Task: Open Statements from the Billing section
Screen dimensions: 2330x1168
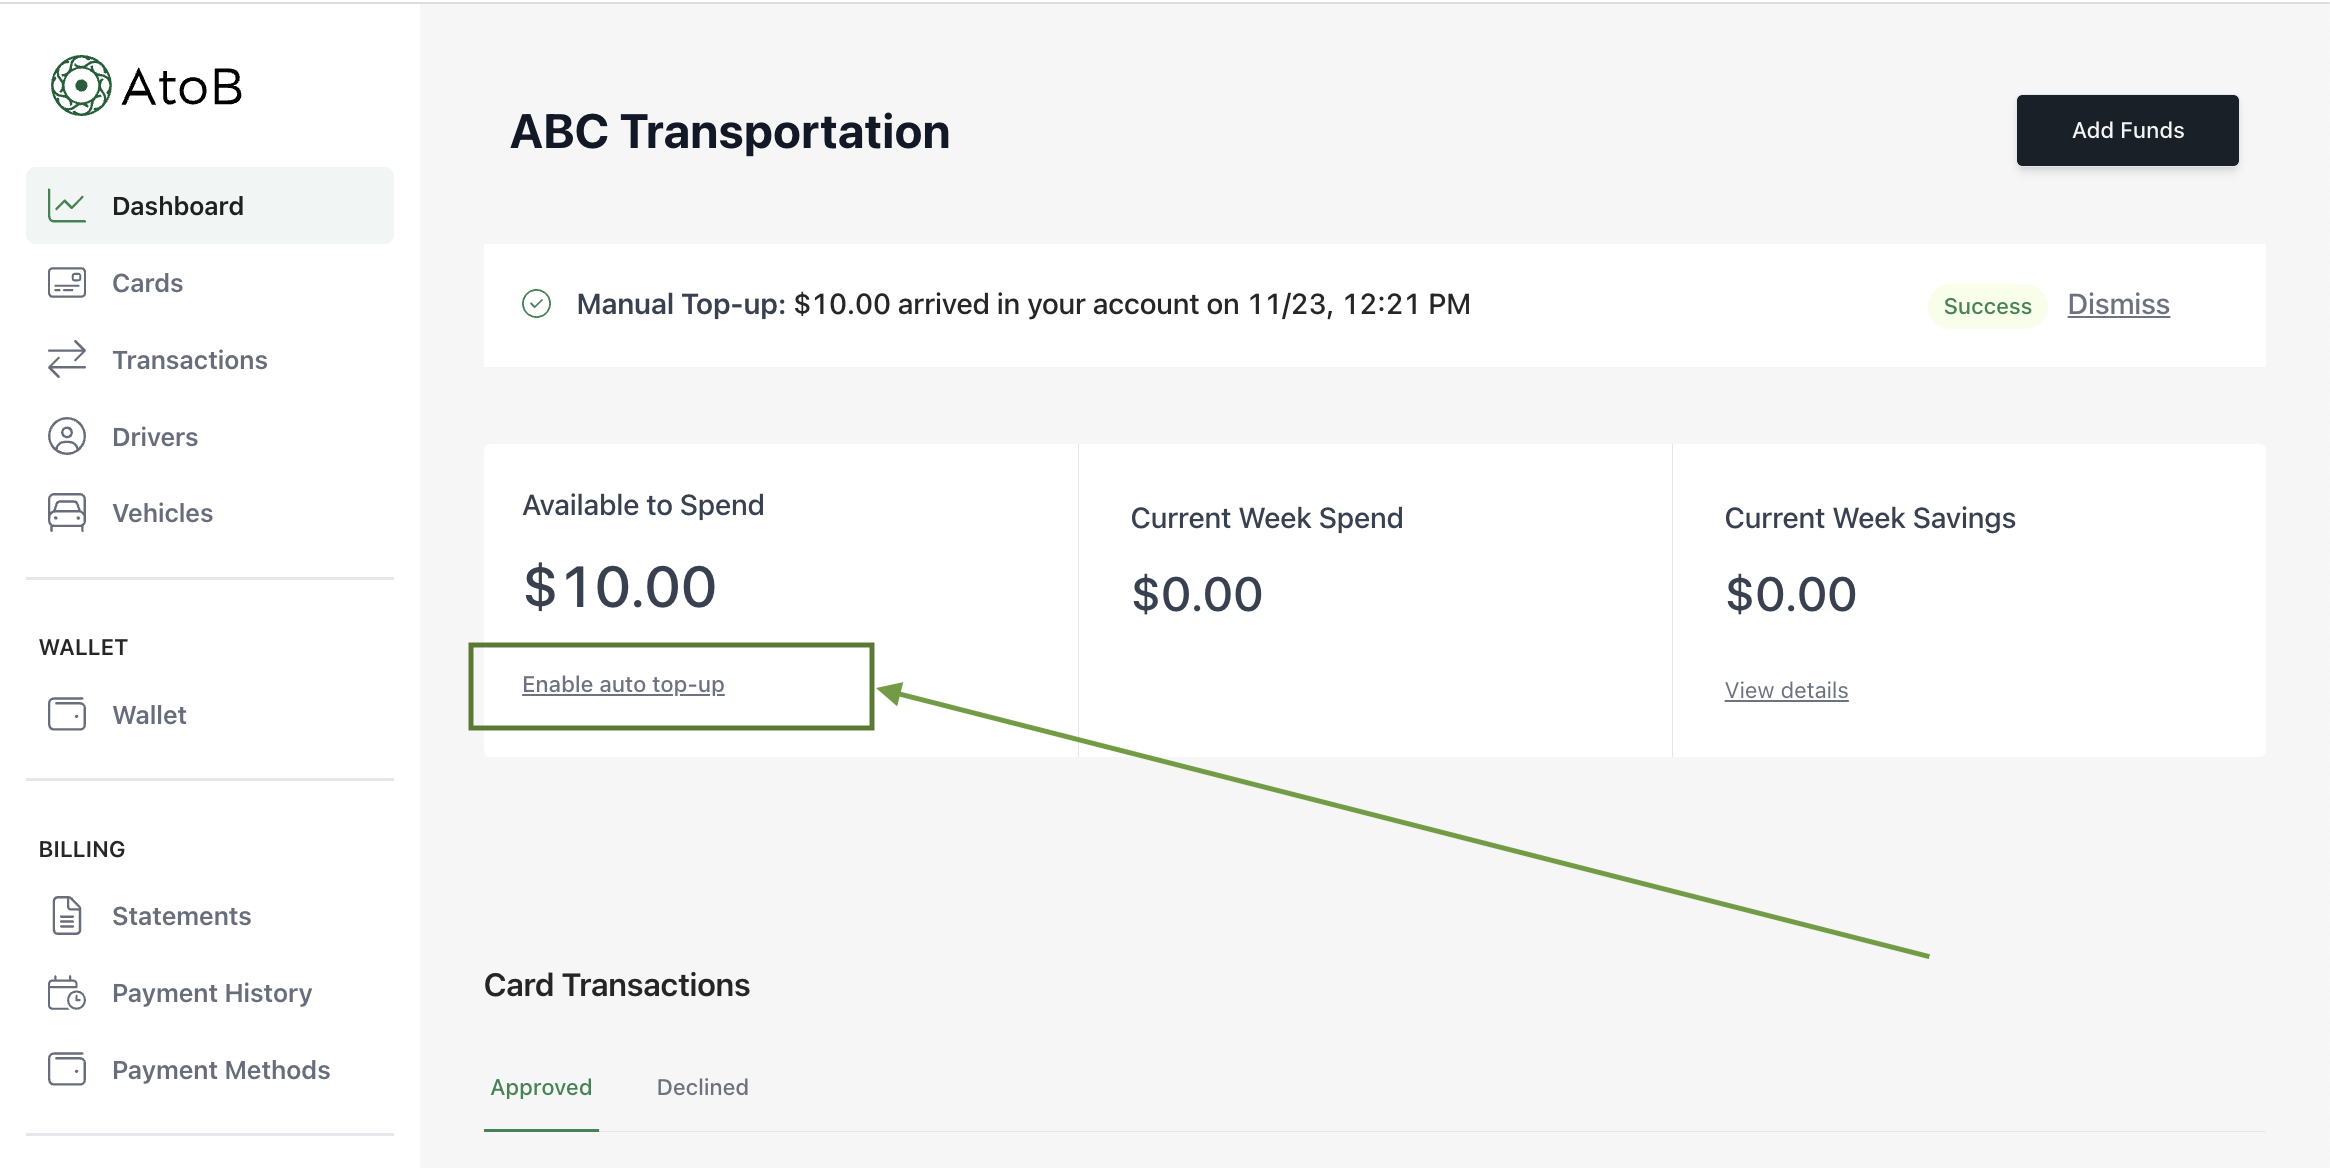Action: pyautogui.click(x=181, y=915)
